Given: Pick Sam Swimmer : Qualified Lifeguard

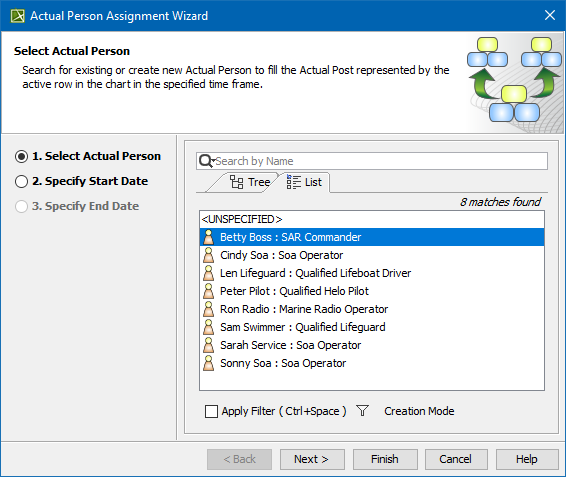Looking at the screenshot, I should pyautogui.click(x=372, y=327).
